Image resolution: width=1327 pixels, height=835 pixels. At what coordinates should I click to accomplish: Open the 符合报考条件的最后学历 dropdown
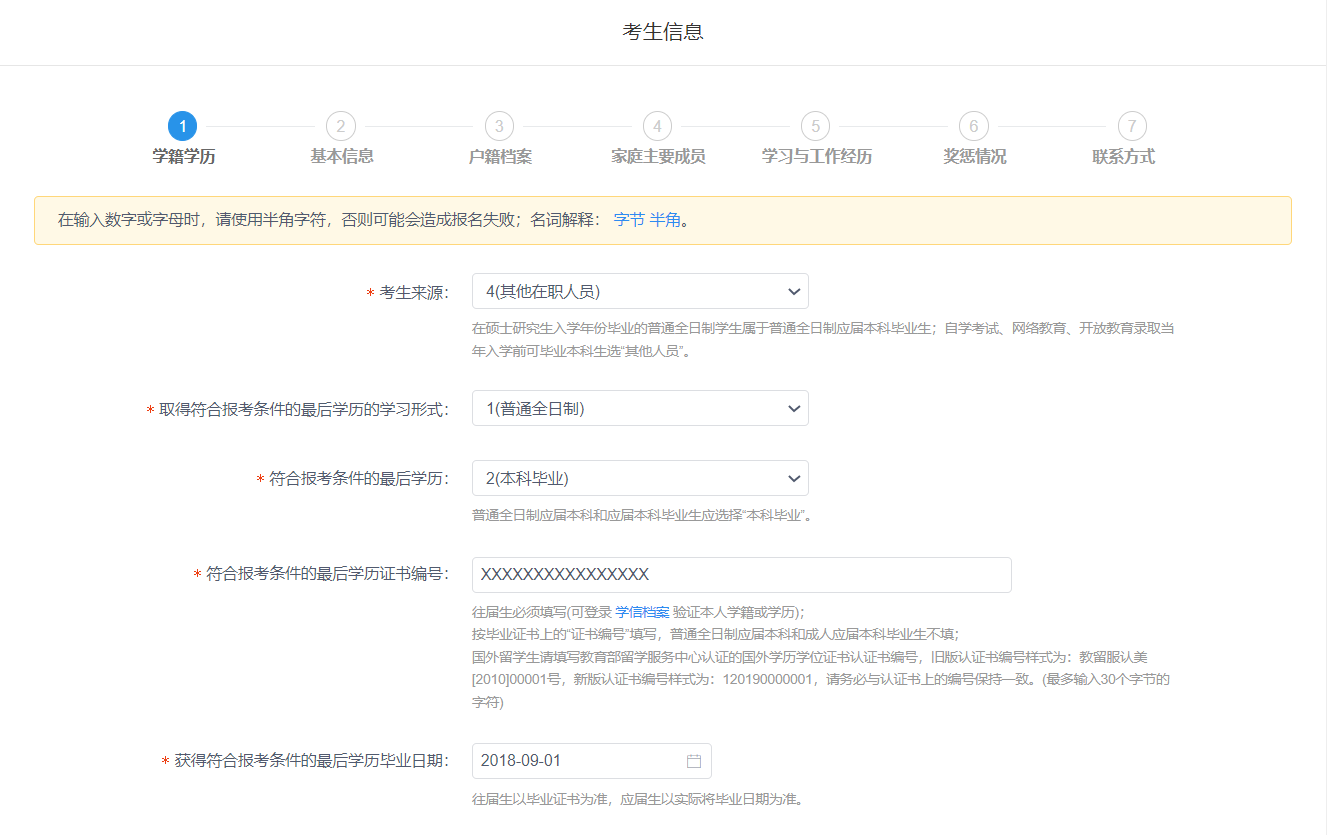pyautogui.click(x=640, y=478)
